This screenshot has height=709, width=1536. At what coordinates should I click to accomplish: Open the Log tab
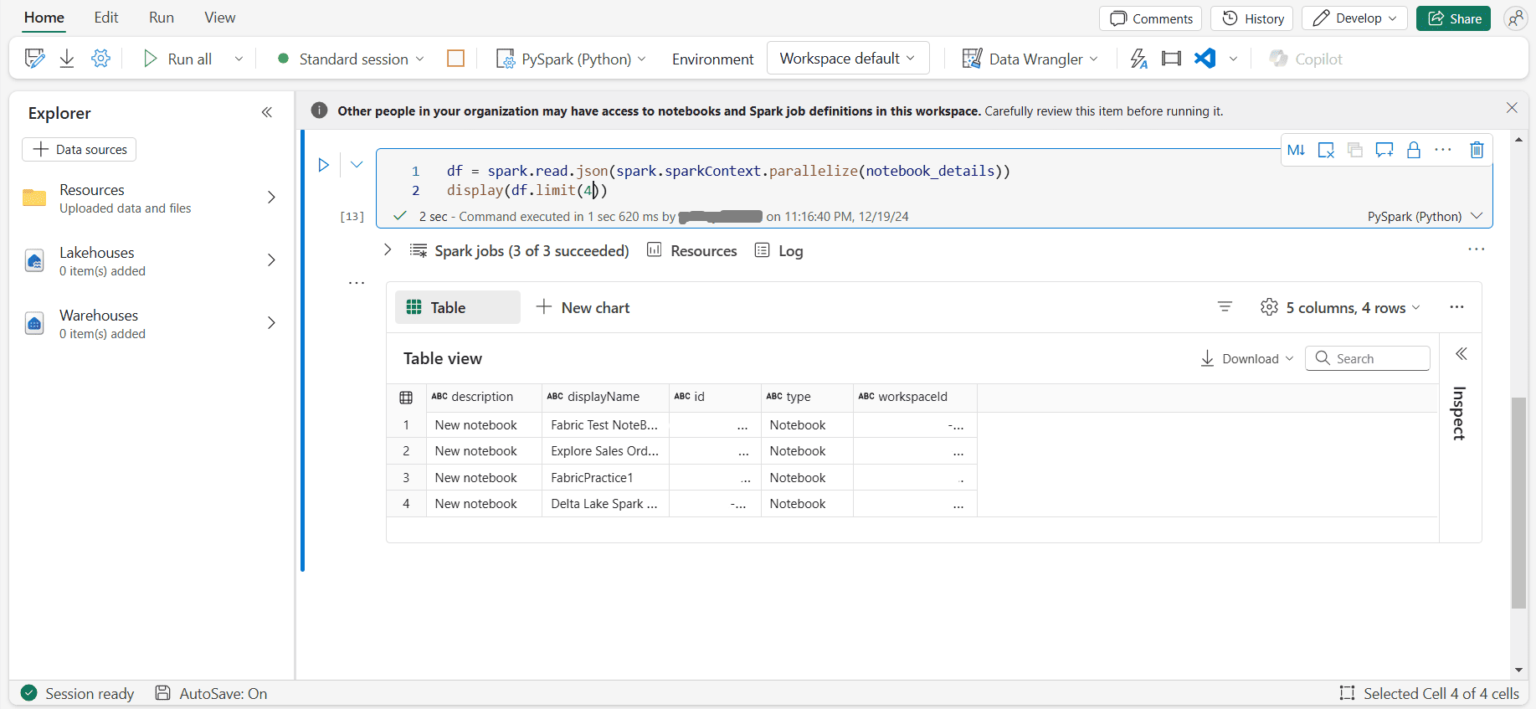click(x=778, y=250)
